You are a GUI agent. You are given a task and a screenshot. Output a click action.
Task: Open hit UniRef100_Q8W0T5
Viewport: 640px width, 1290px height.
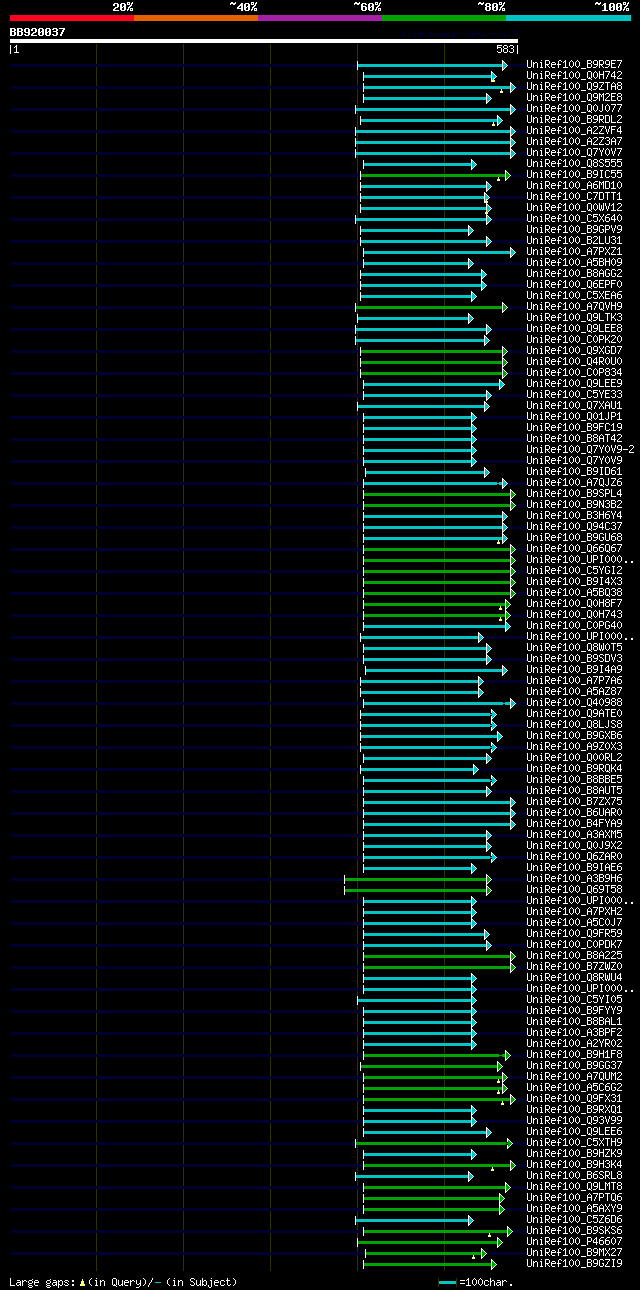coord(574,647)
